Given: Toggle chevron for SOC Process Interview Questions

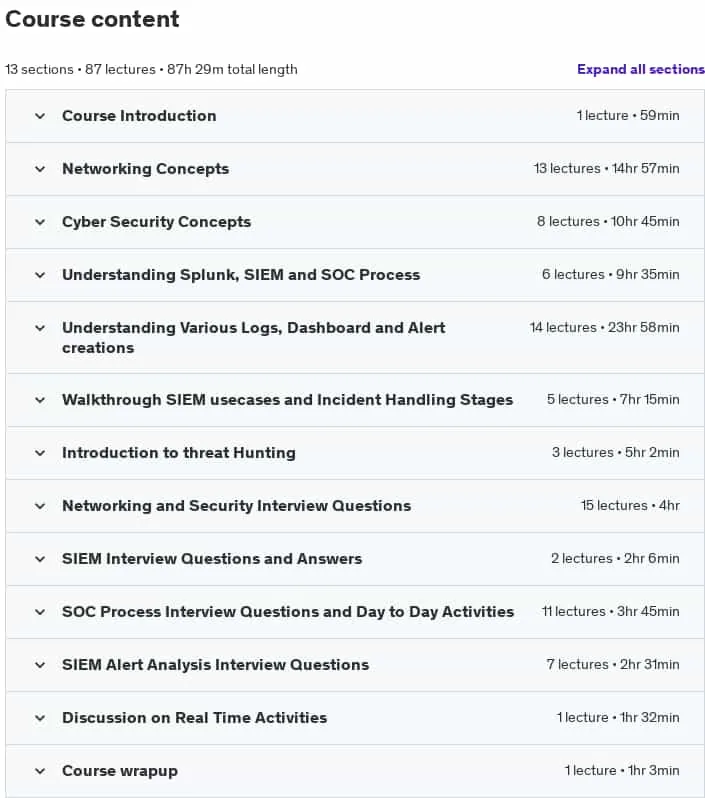Looking at the screenshot, I should [40, 612].
